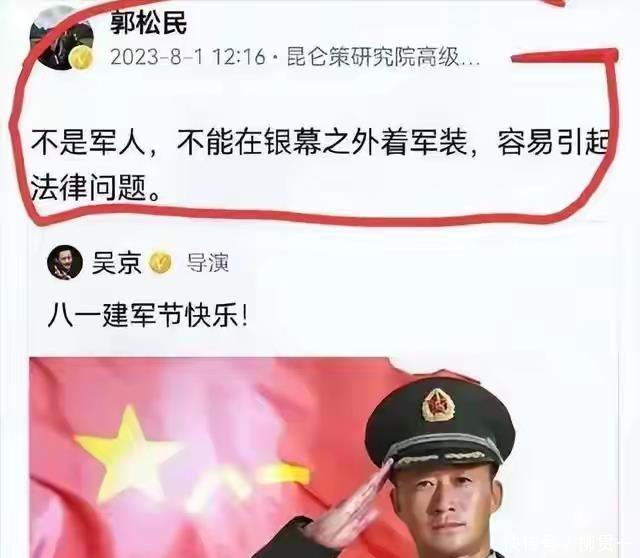Click the 吴京 username in reposted card
This screenshot has height=558, width=640.
click(117, 262)
